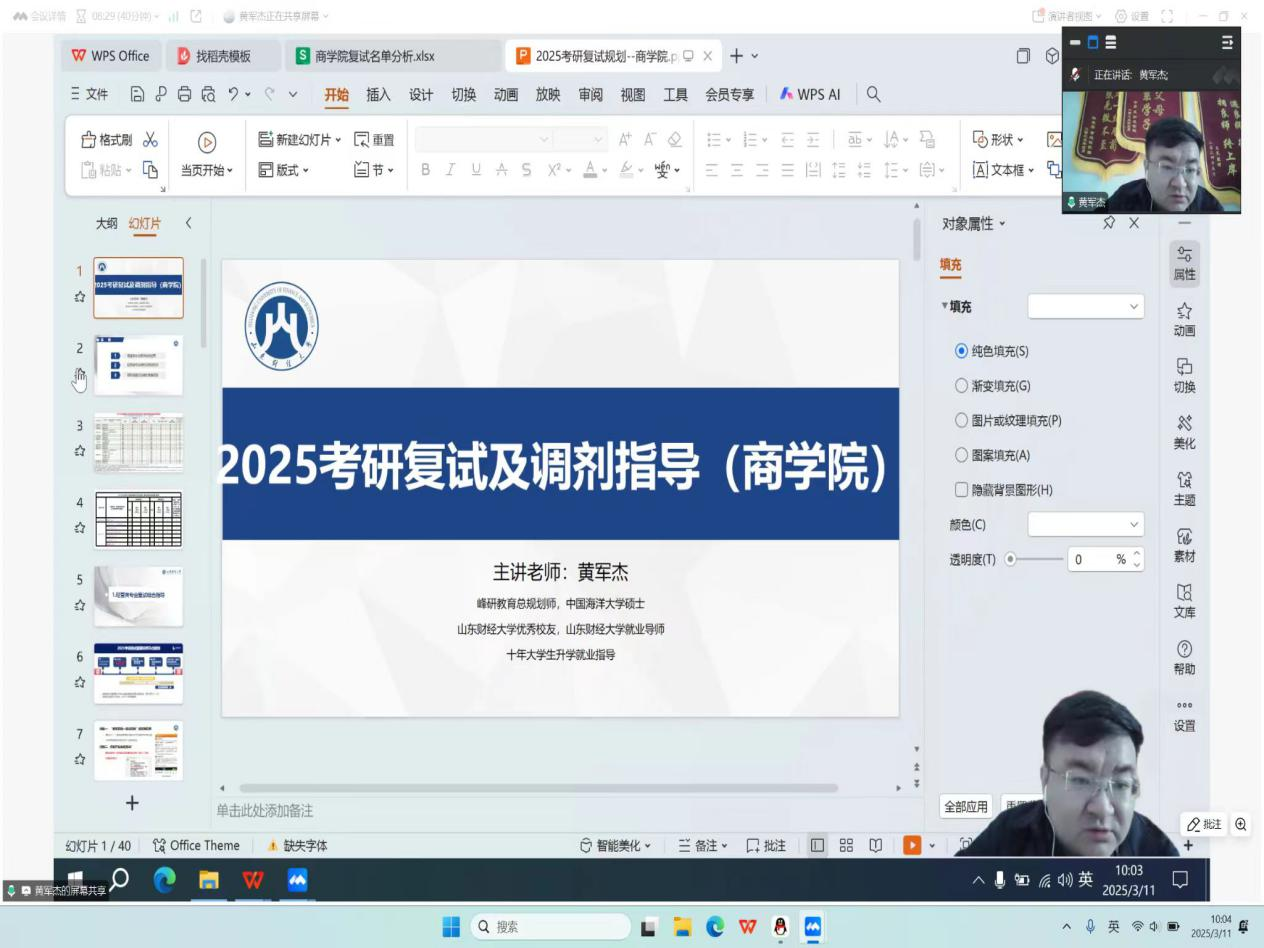Switch to 设计 ribbon tab
1264x948 pixels.
click(421, 94)
